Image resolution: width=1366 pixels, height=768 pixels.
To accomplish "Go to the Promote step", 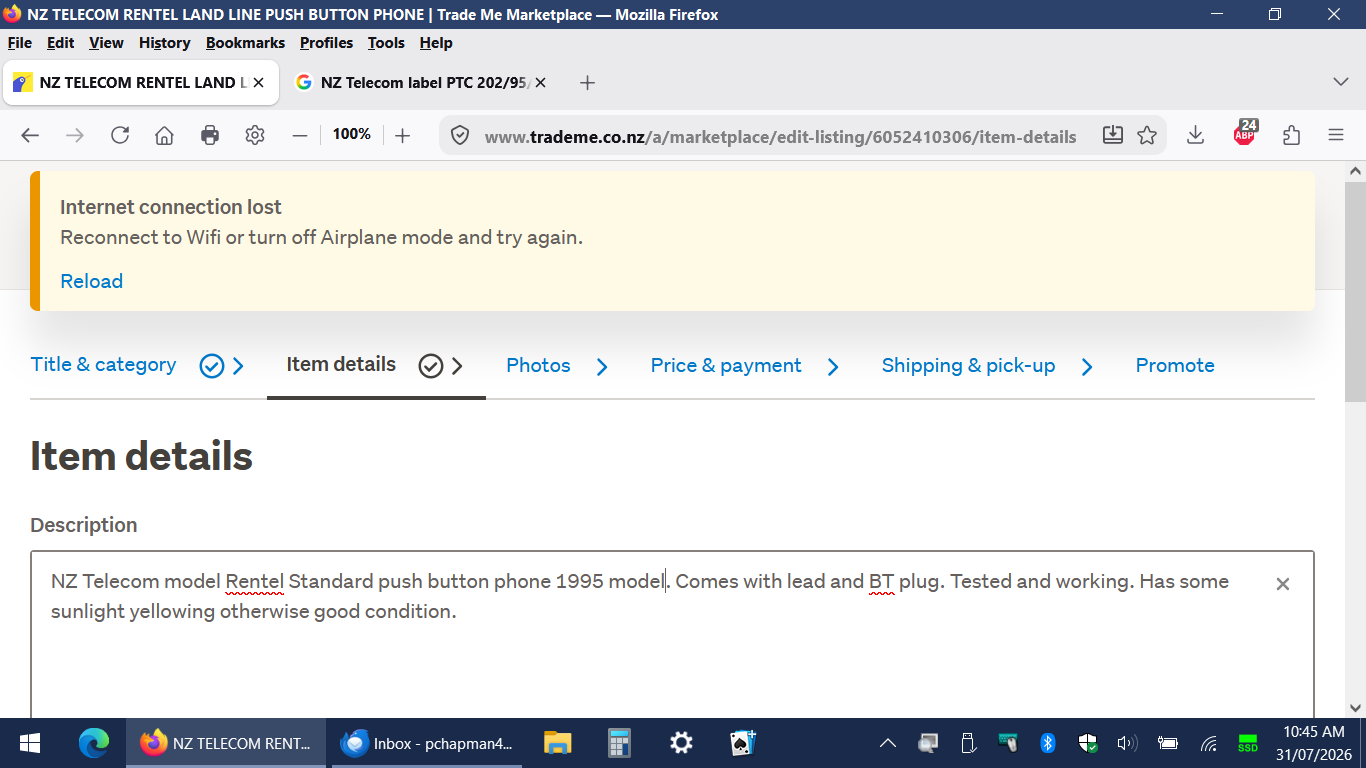I will 1175,366.
